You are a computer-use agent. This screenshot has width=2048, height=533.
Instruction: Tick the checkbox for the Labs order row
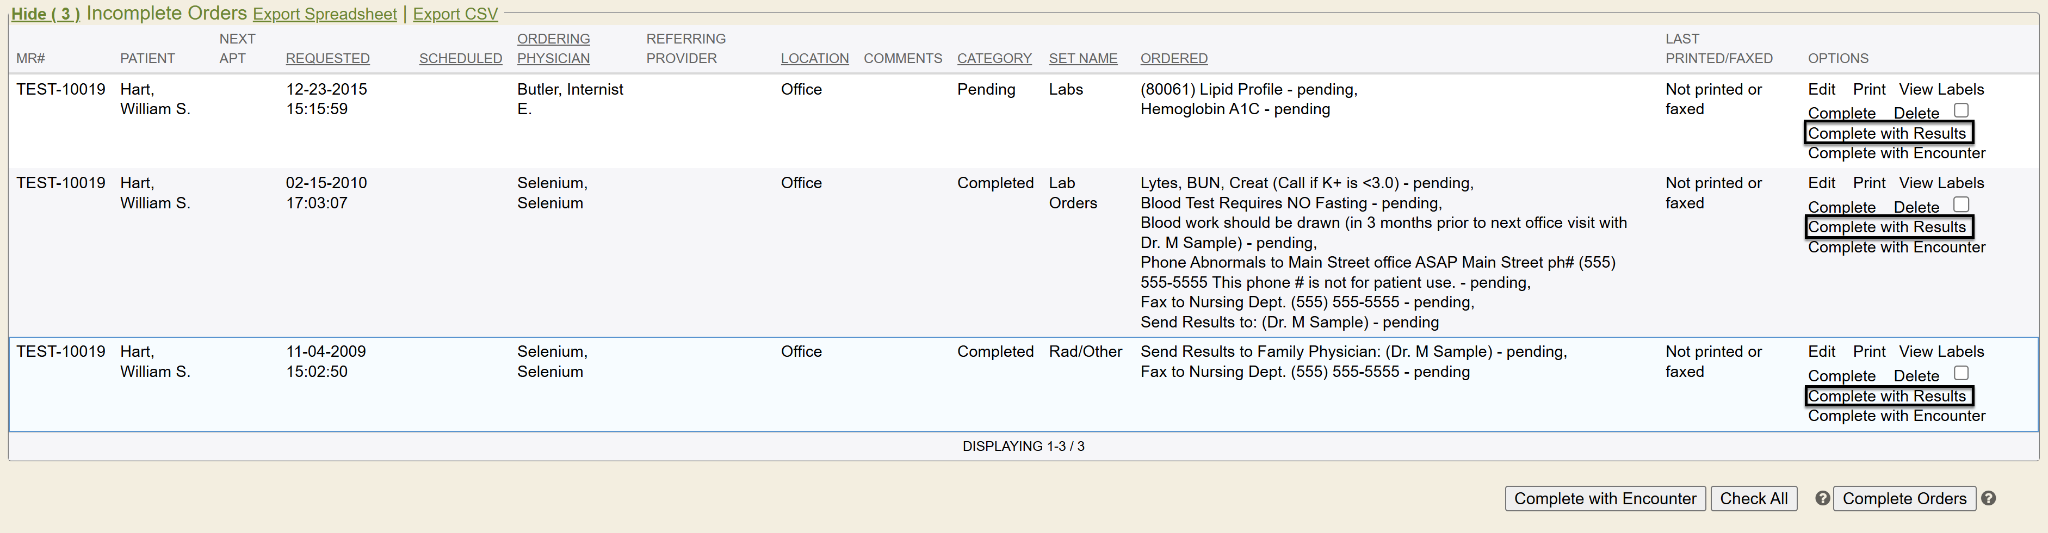coord(1961,111)
